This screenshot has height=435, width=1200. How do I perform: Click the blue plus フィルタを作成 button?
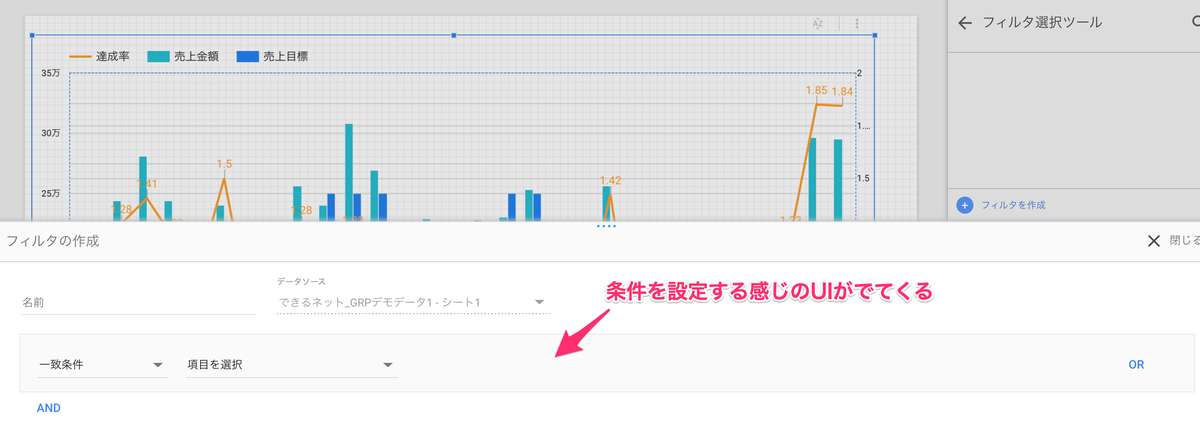click(x=1003, y=204)
